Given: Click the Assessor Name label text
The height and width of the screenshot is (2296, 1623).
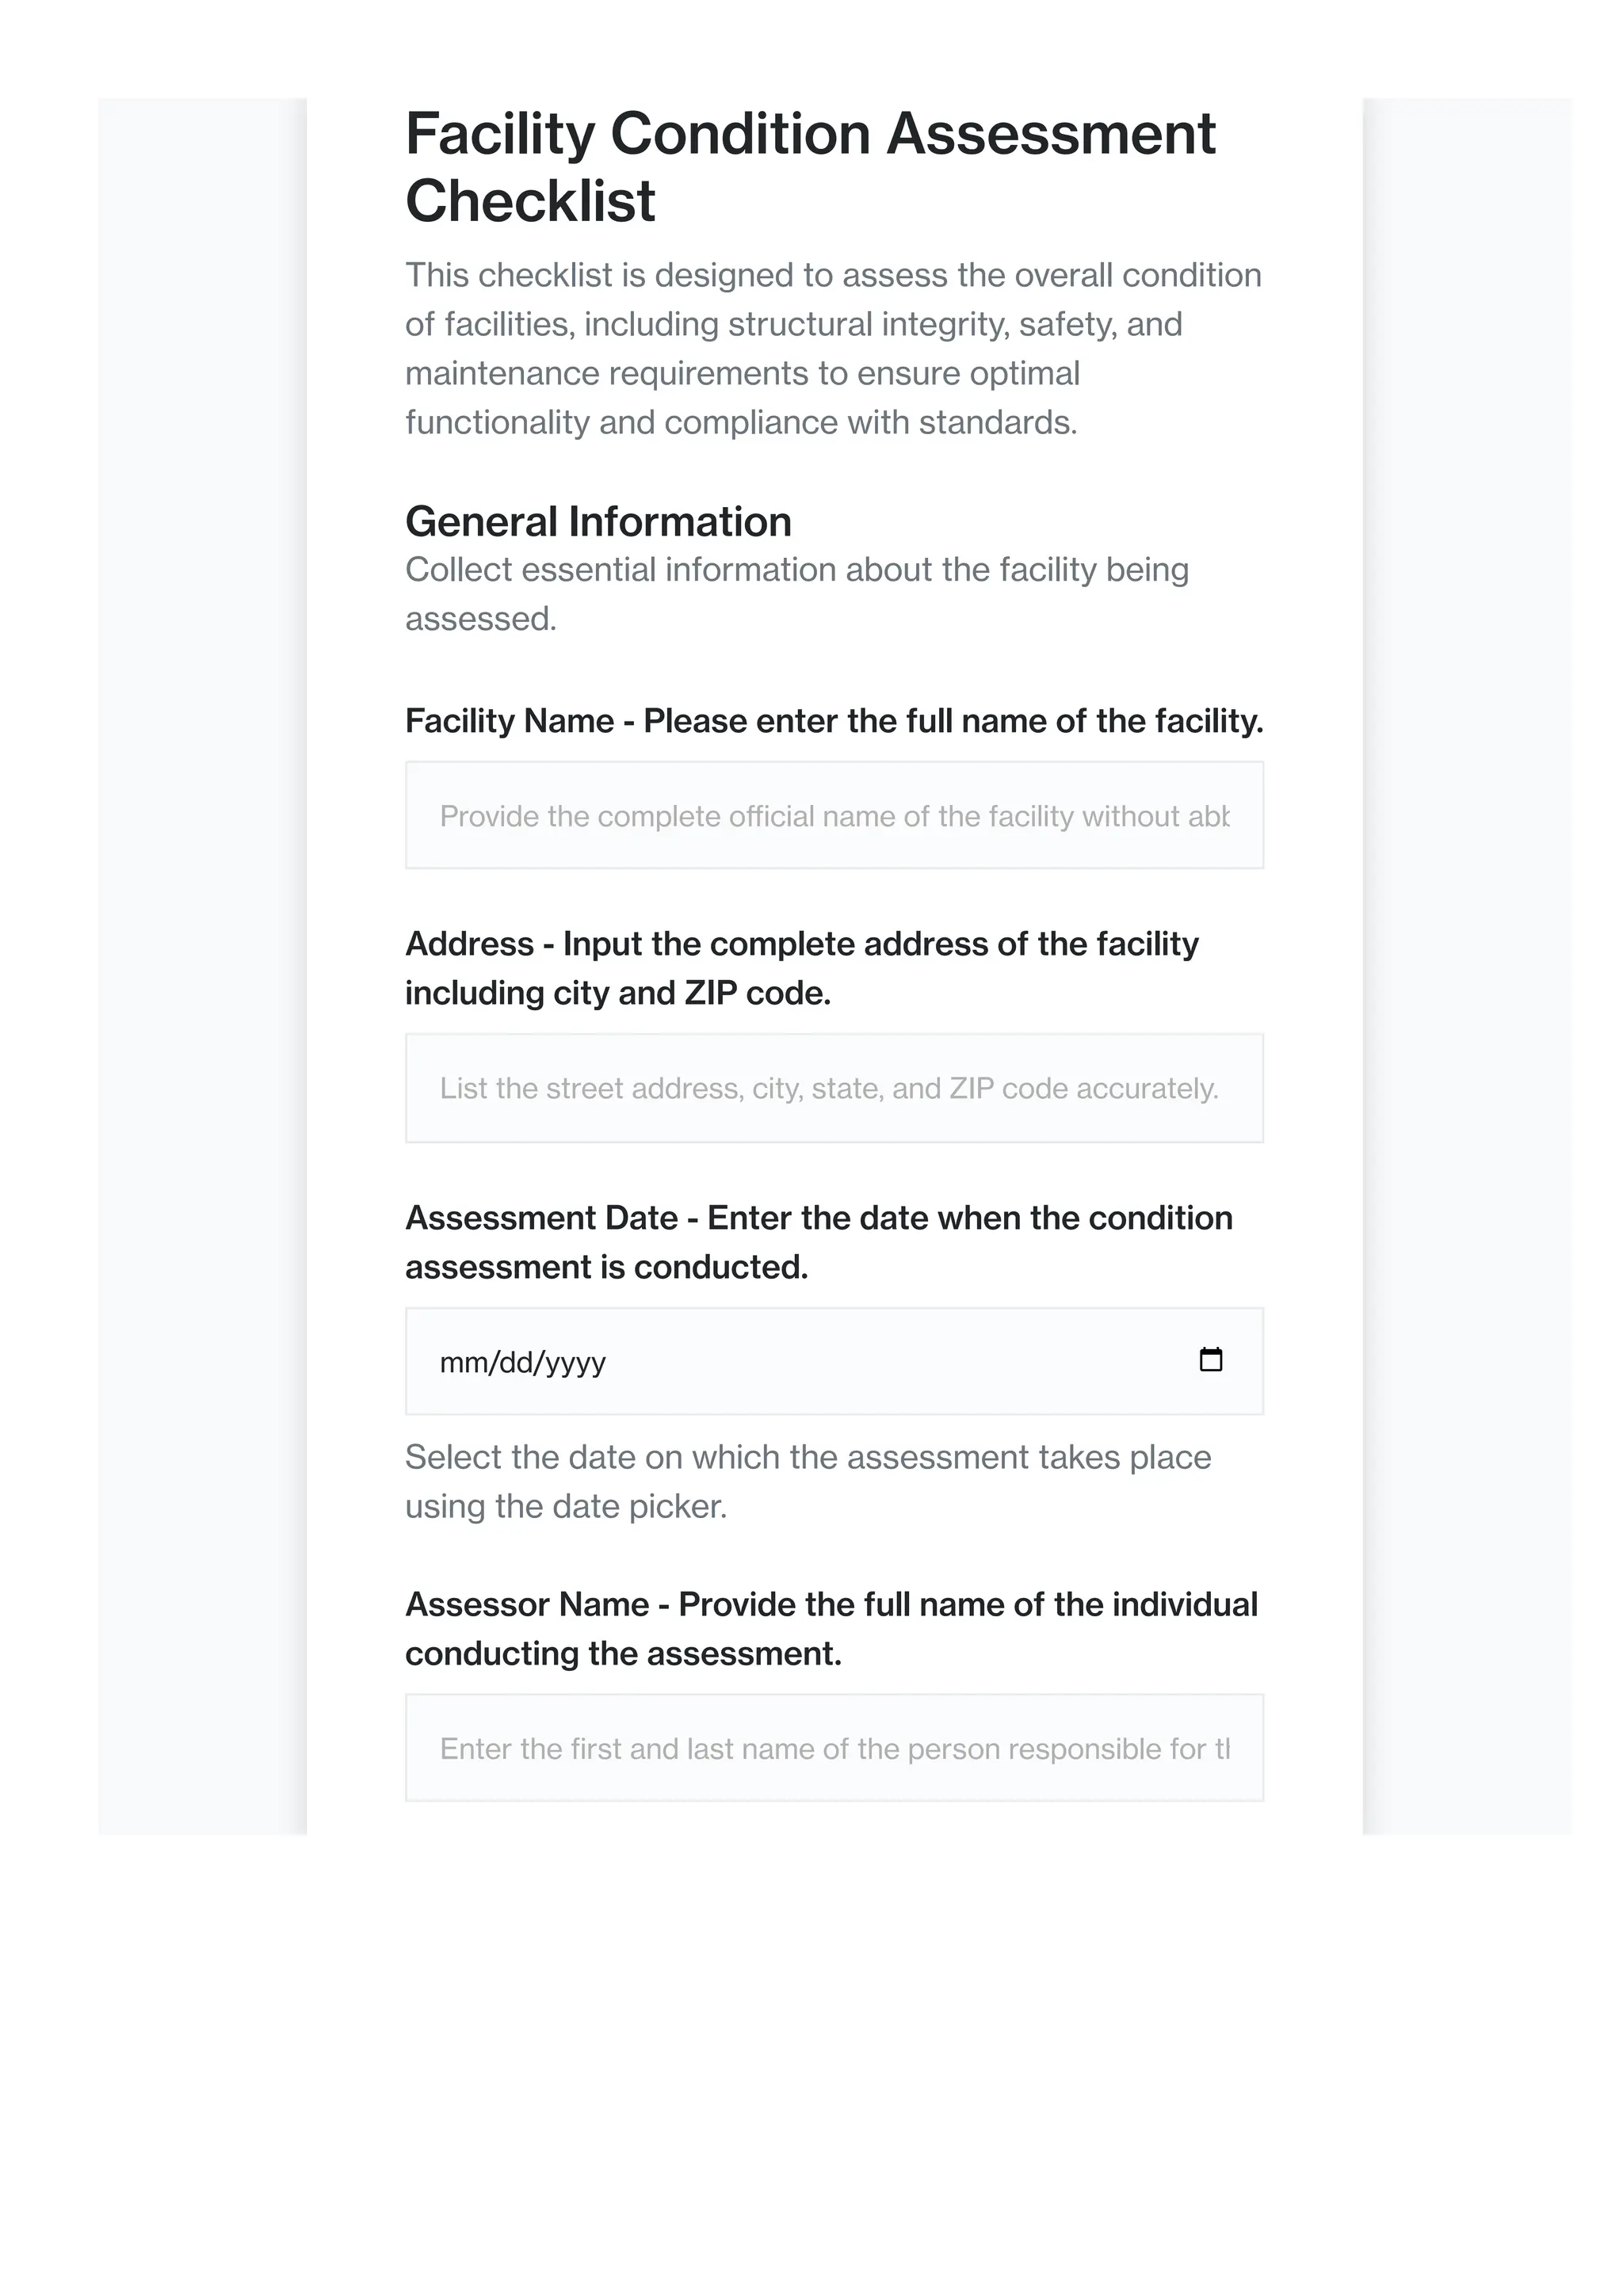Looking at the screenshot, I should coord(831,1629).
